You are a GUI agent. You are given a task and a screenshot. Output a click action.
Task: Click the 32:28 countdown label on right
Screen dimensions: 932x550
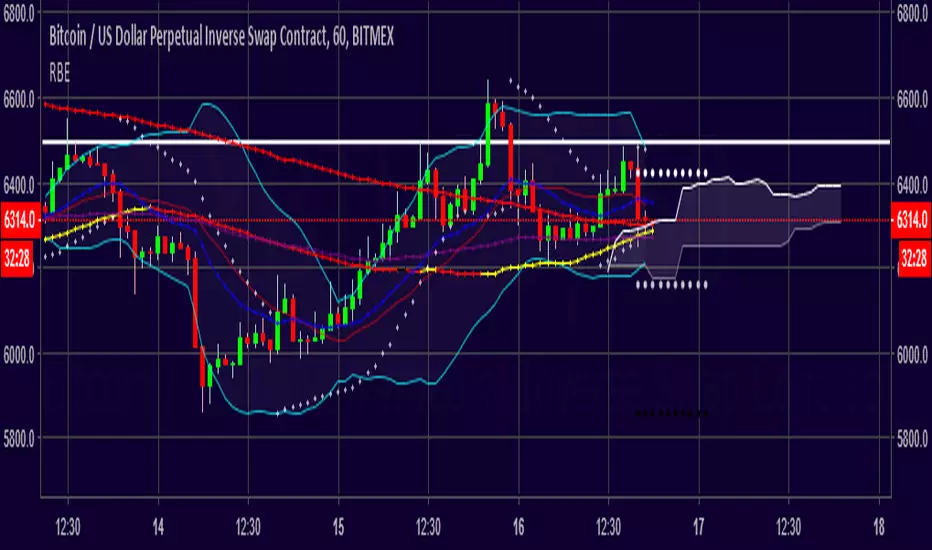pos(913,259)
